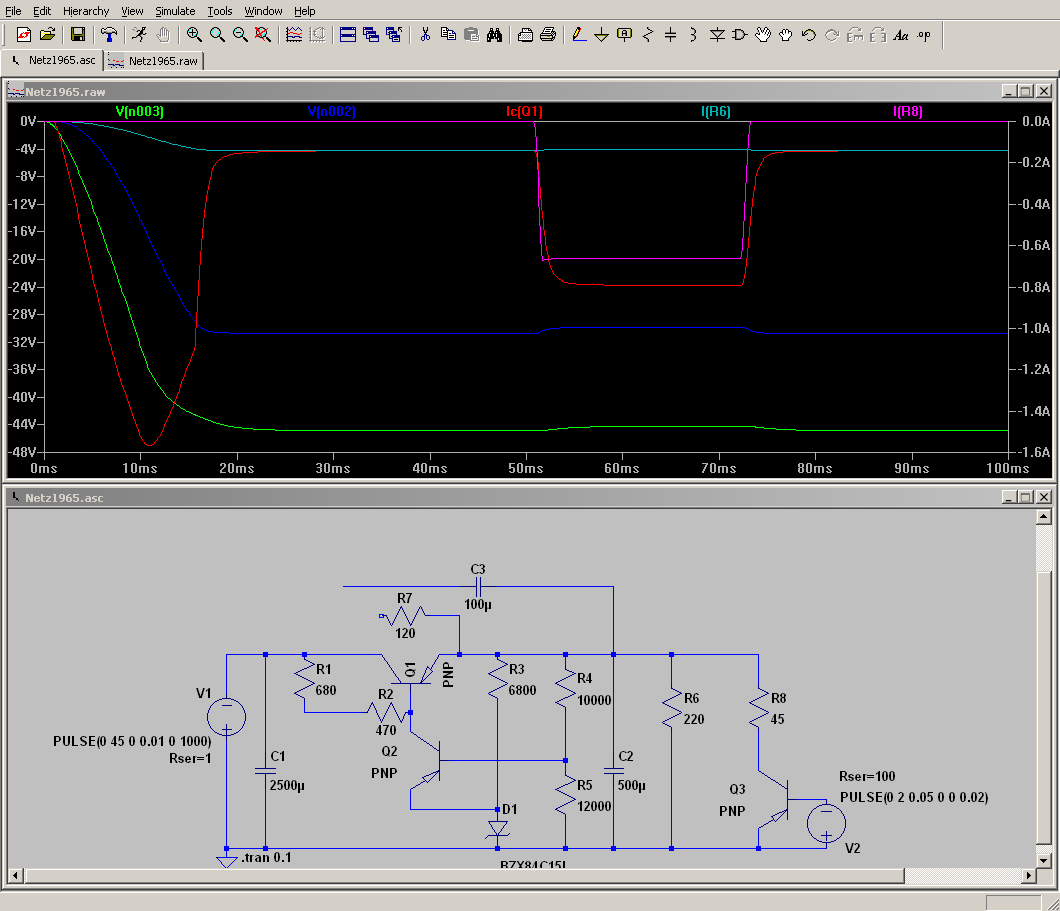This screenshot has width=1060, height=911.
Task: Switch to the Netz1965.raw tab
Action: (154, 61)
